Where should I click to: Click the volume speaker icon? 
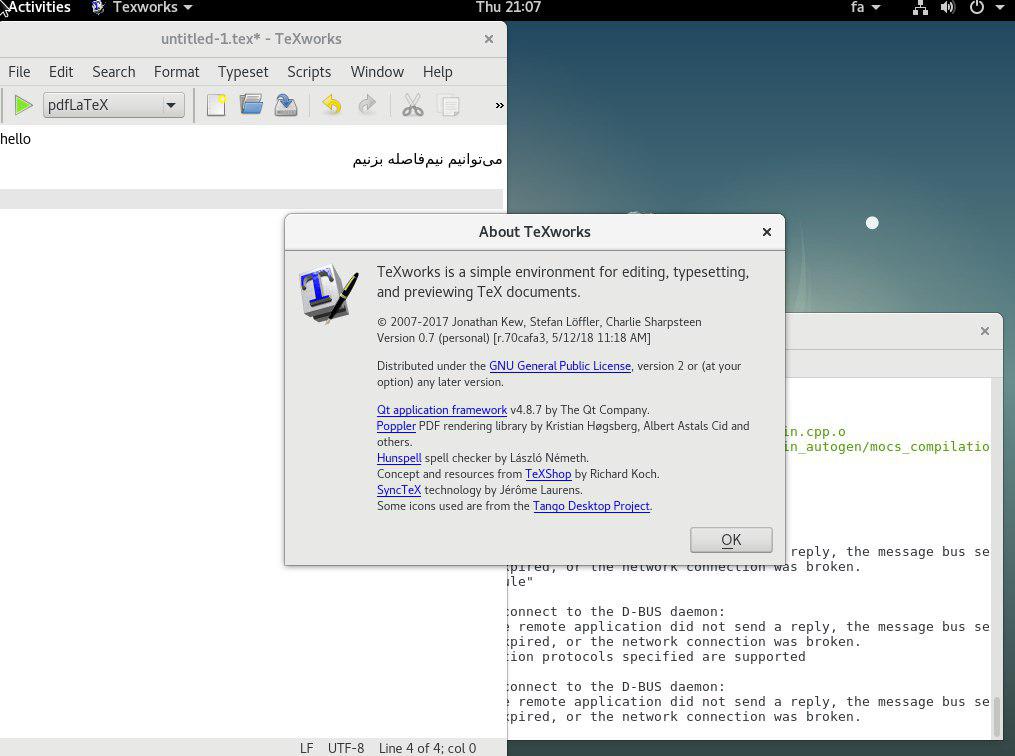948,8
